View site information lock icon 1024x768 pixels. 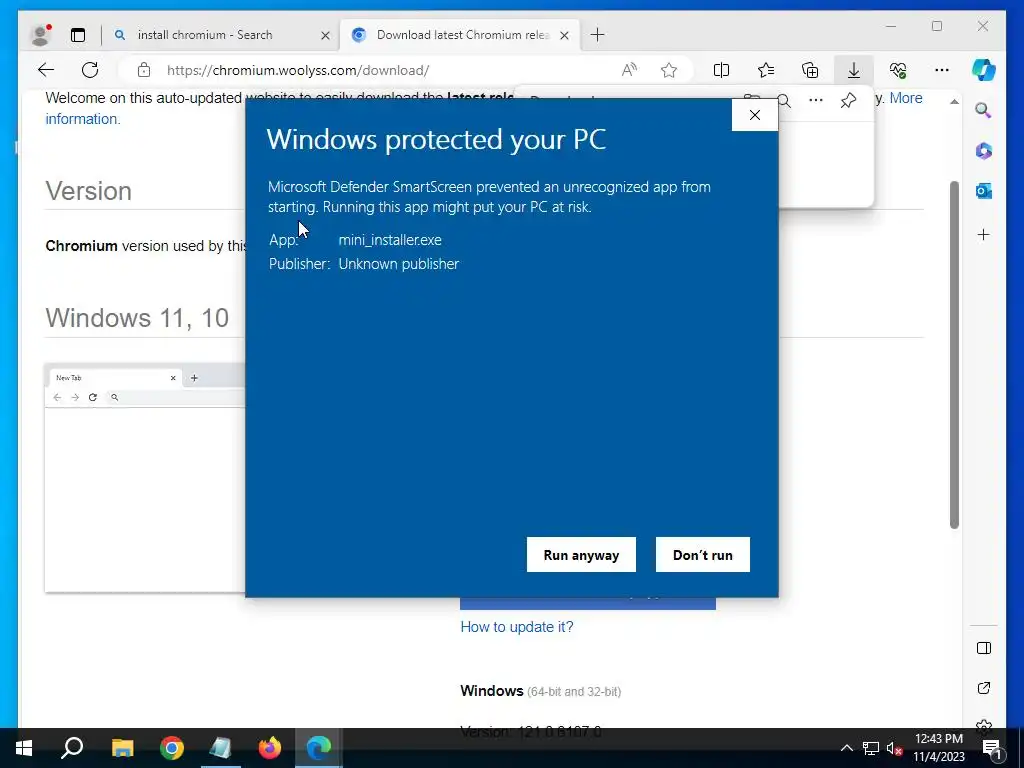pos(144,70)
